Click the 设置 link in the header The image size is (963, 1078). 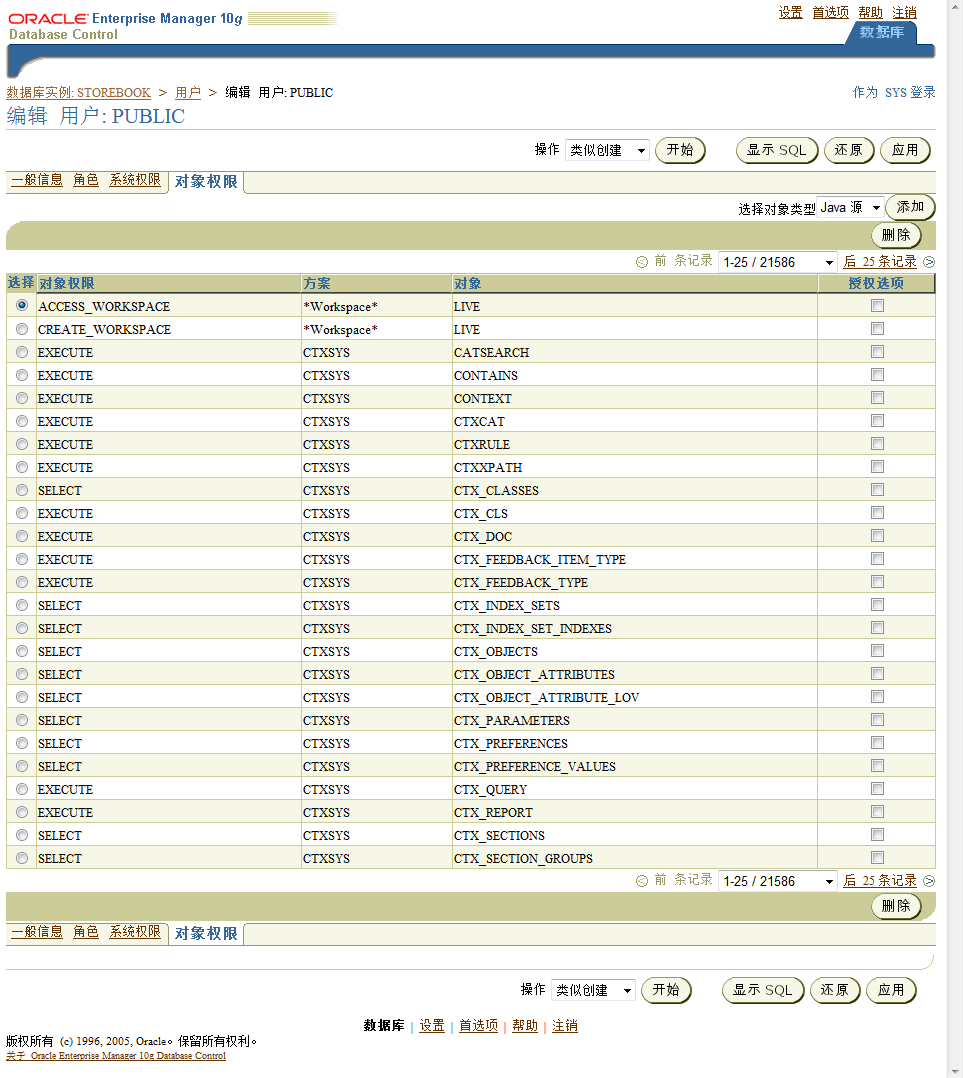(x=790, y=12)
